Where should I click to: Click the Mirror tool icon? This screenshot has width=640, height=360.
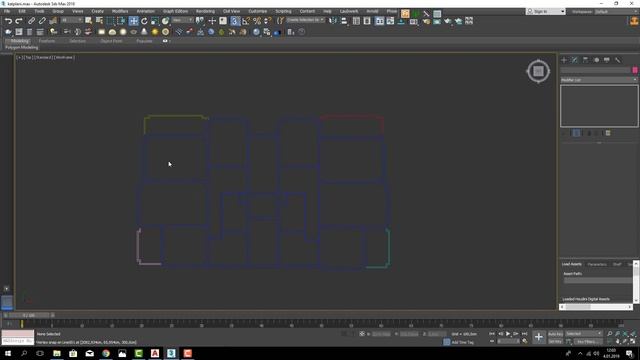333,20
